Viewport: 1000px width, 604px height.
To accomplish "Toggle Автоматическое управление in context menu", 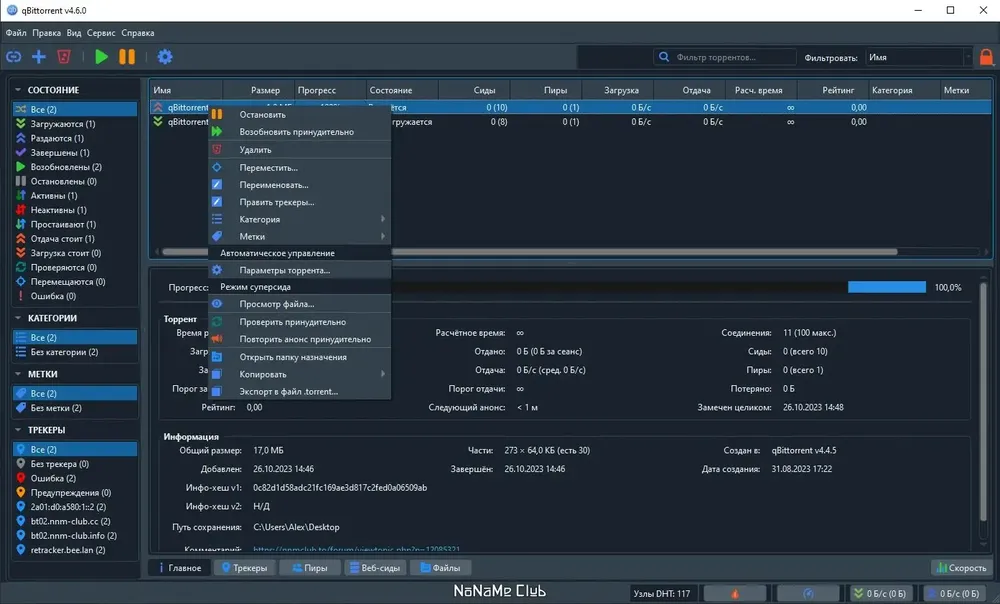I will click(300, 253).
